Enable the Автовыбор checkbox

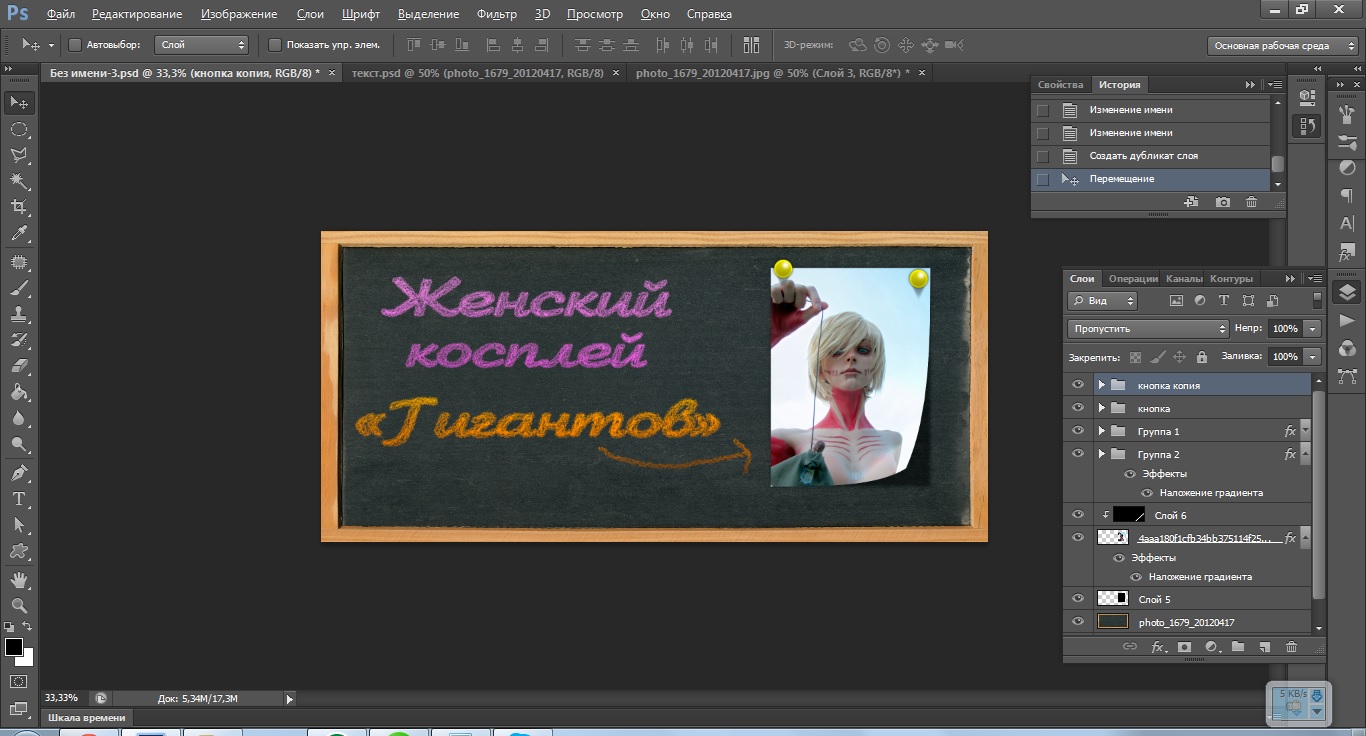pos(75,45)
